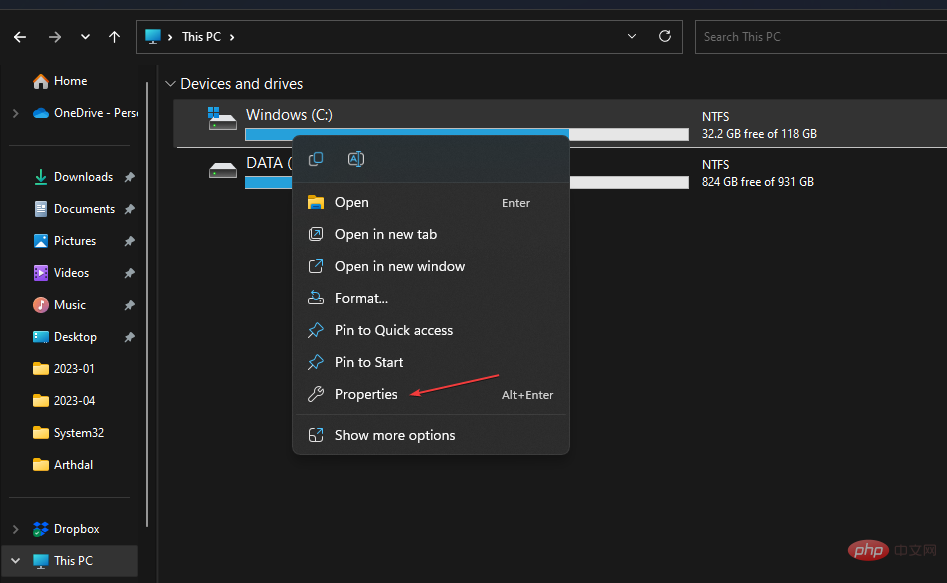
Task: Select the Copy icon in the context menu
Action: click(x=316, y=159)
